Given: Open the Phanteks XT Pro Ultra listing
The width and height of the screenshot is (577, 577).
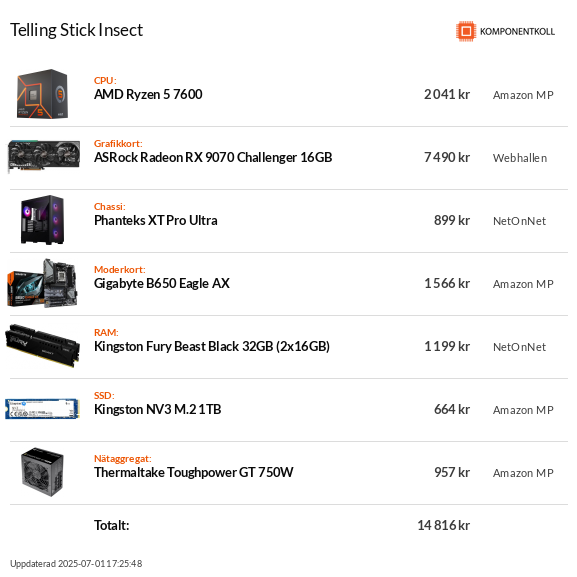Looking at the screenshot, I should tap(156, 220).
